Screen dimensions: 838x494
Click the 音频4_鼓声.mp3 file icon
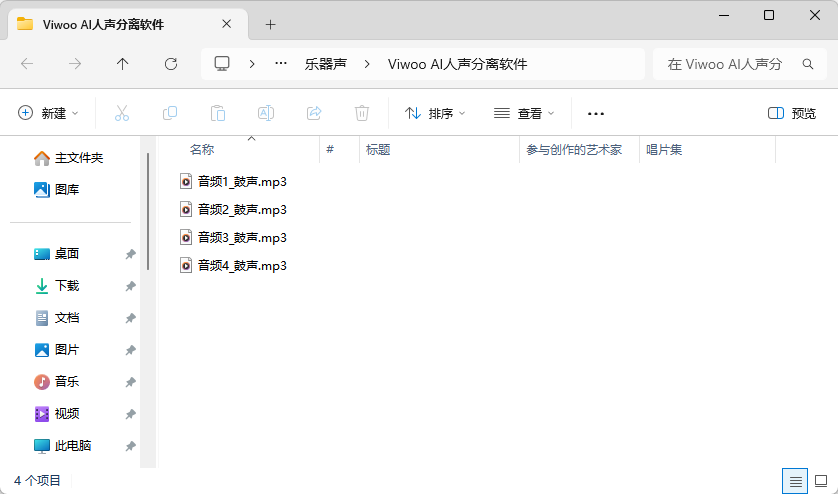click(185, 265)
